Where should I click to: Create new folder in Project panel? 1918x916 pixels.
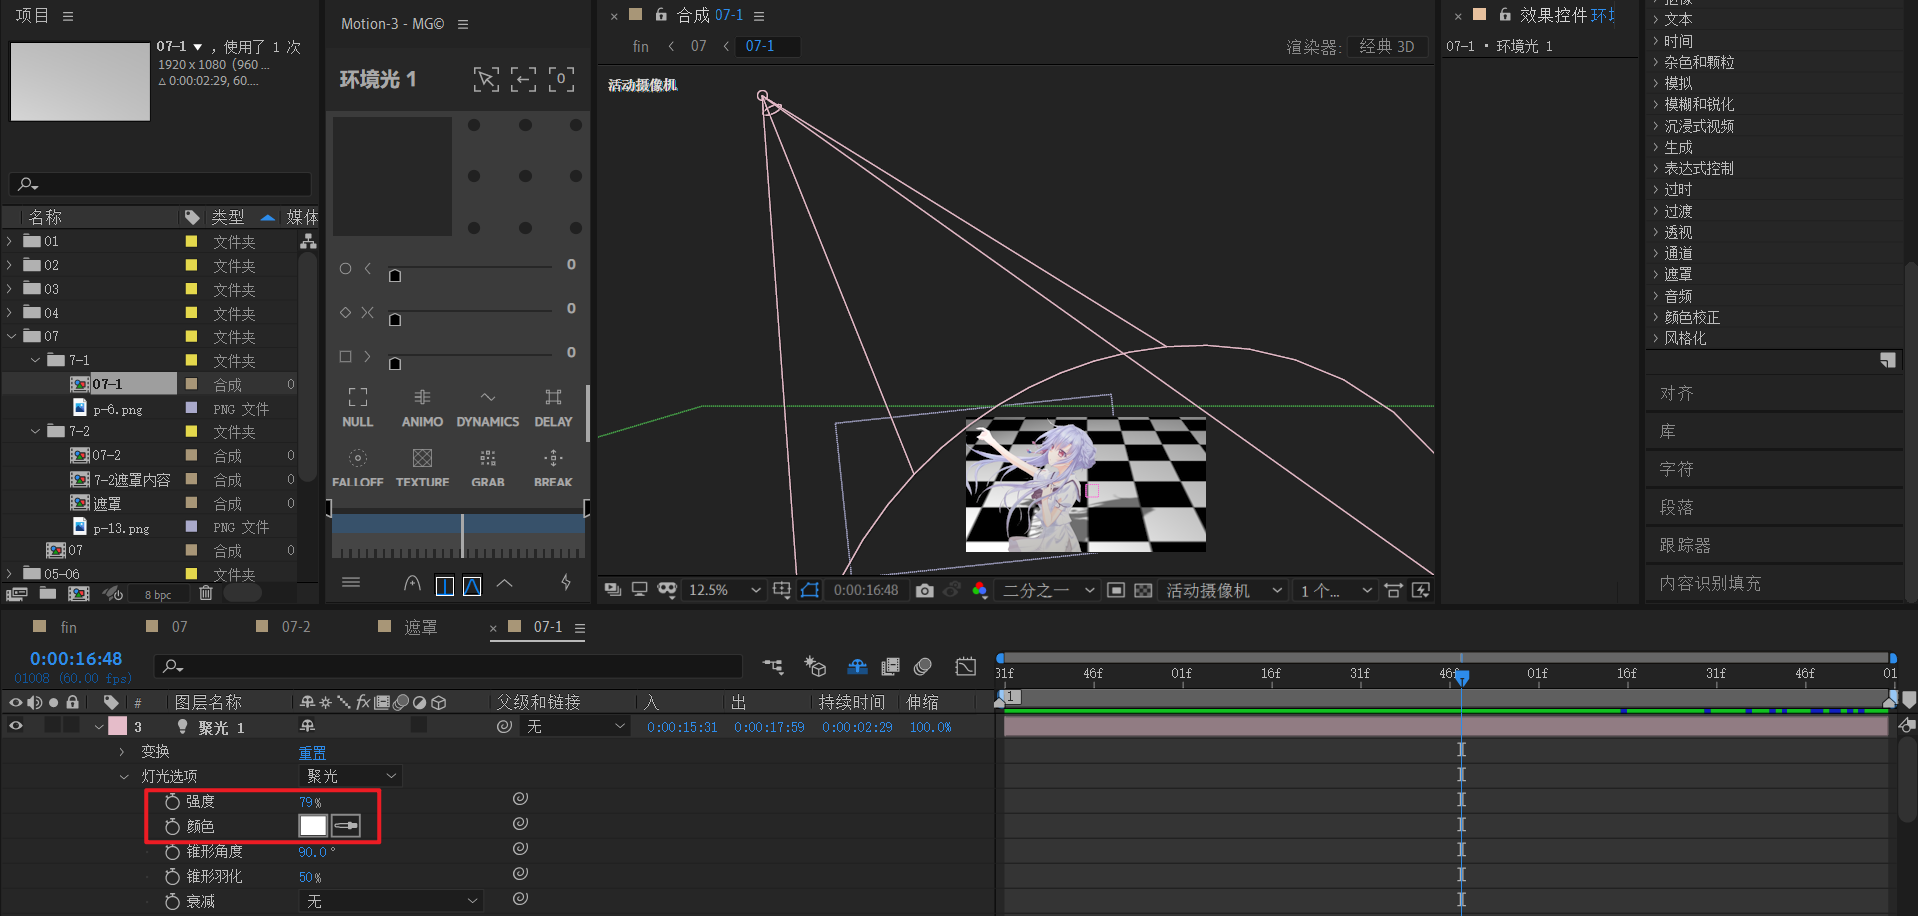47,593
